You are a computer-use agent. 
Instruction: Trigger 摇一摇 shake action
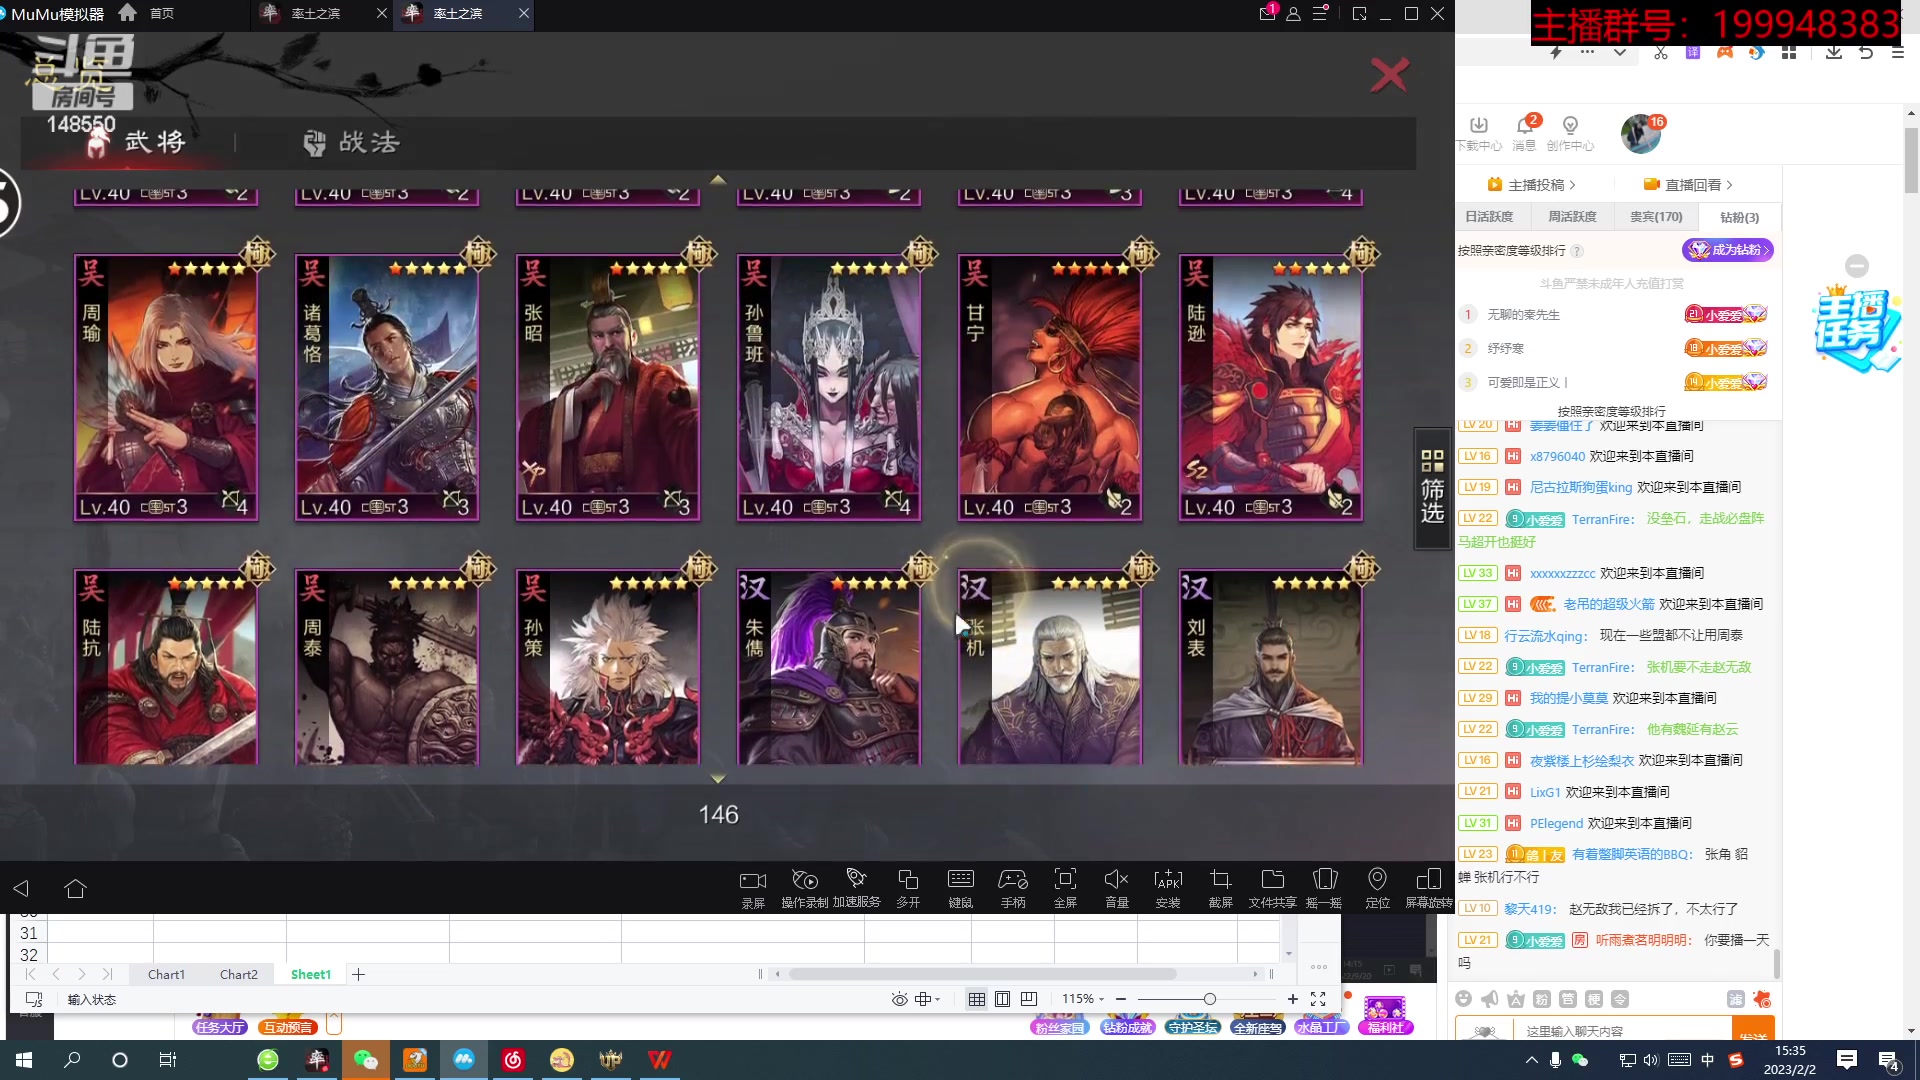(1324, 888)
